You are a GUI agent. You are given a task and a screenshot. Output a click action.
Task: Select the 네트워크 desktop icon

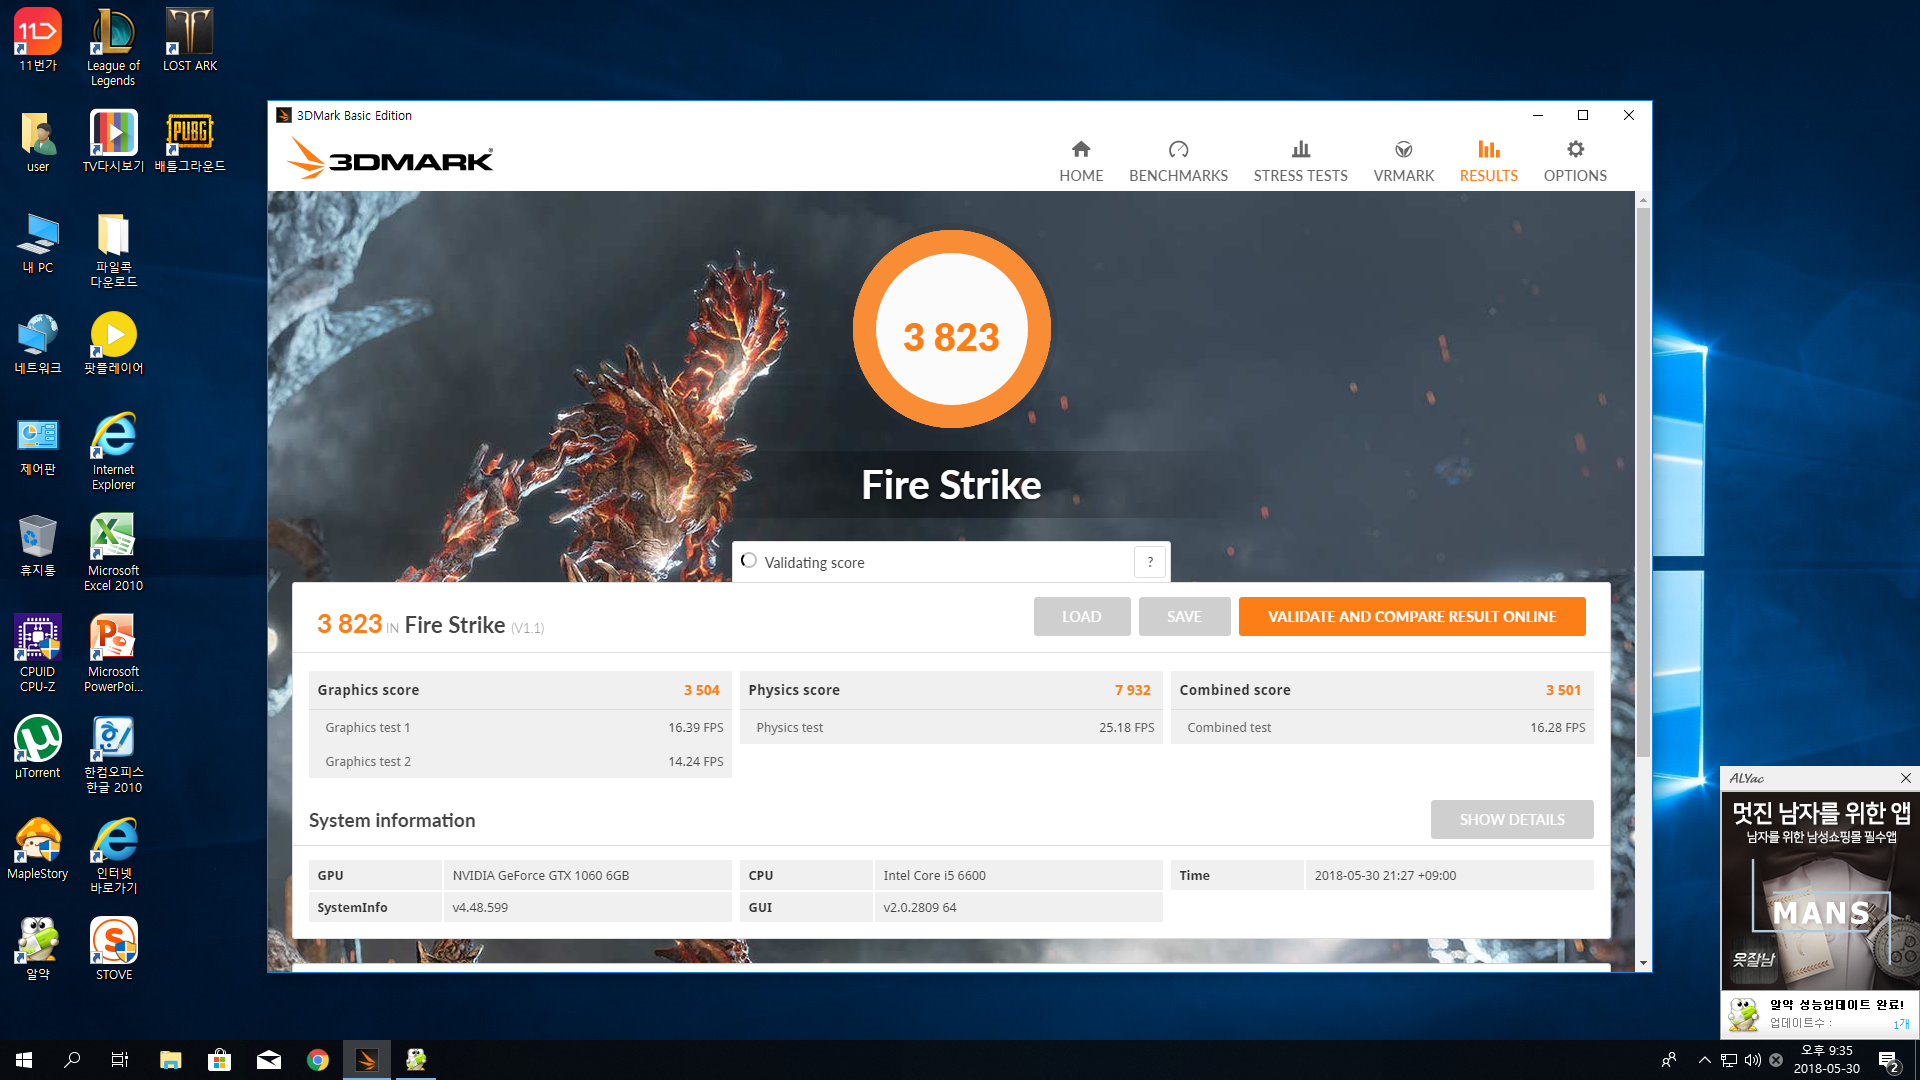[x=38, y=343]
